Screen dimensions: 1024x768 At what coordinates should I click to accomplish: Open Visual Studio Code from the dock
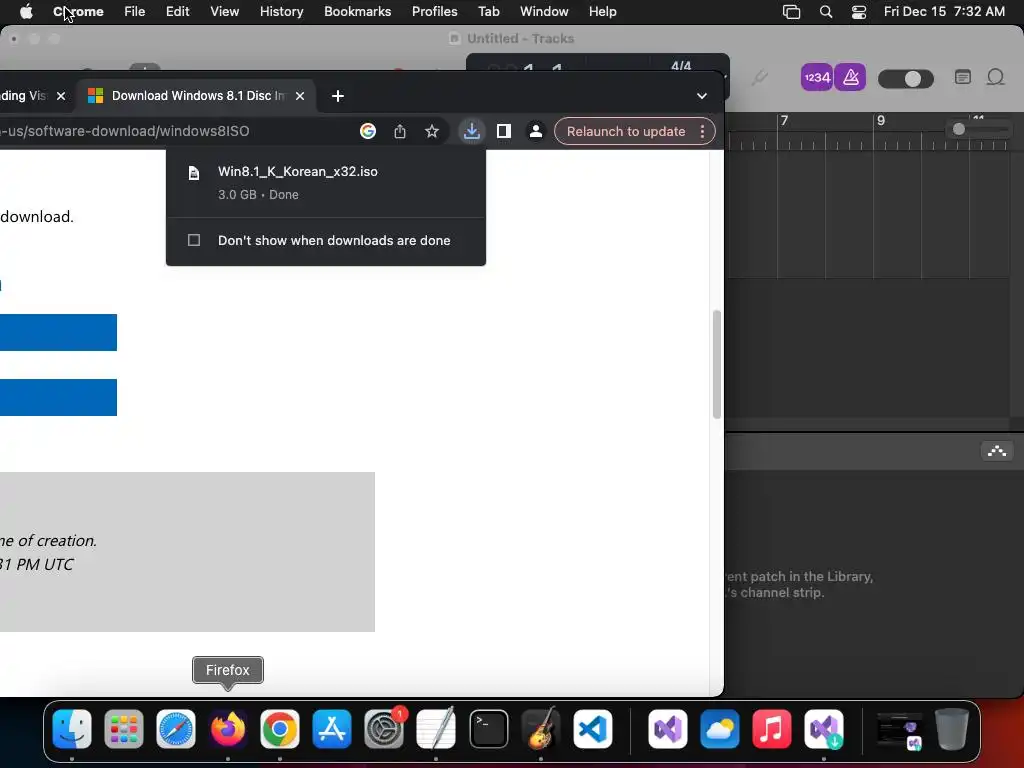click(x=593, y=729)
